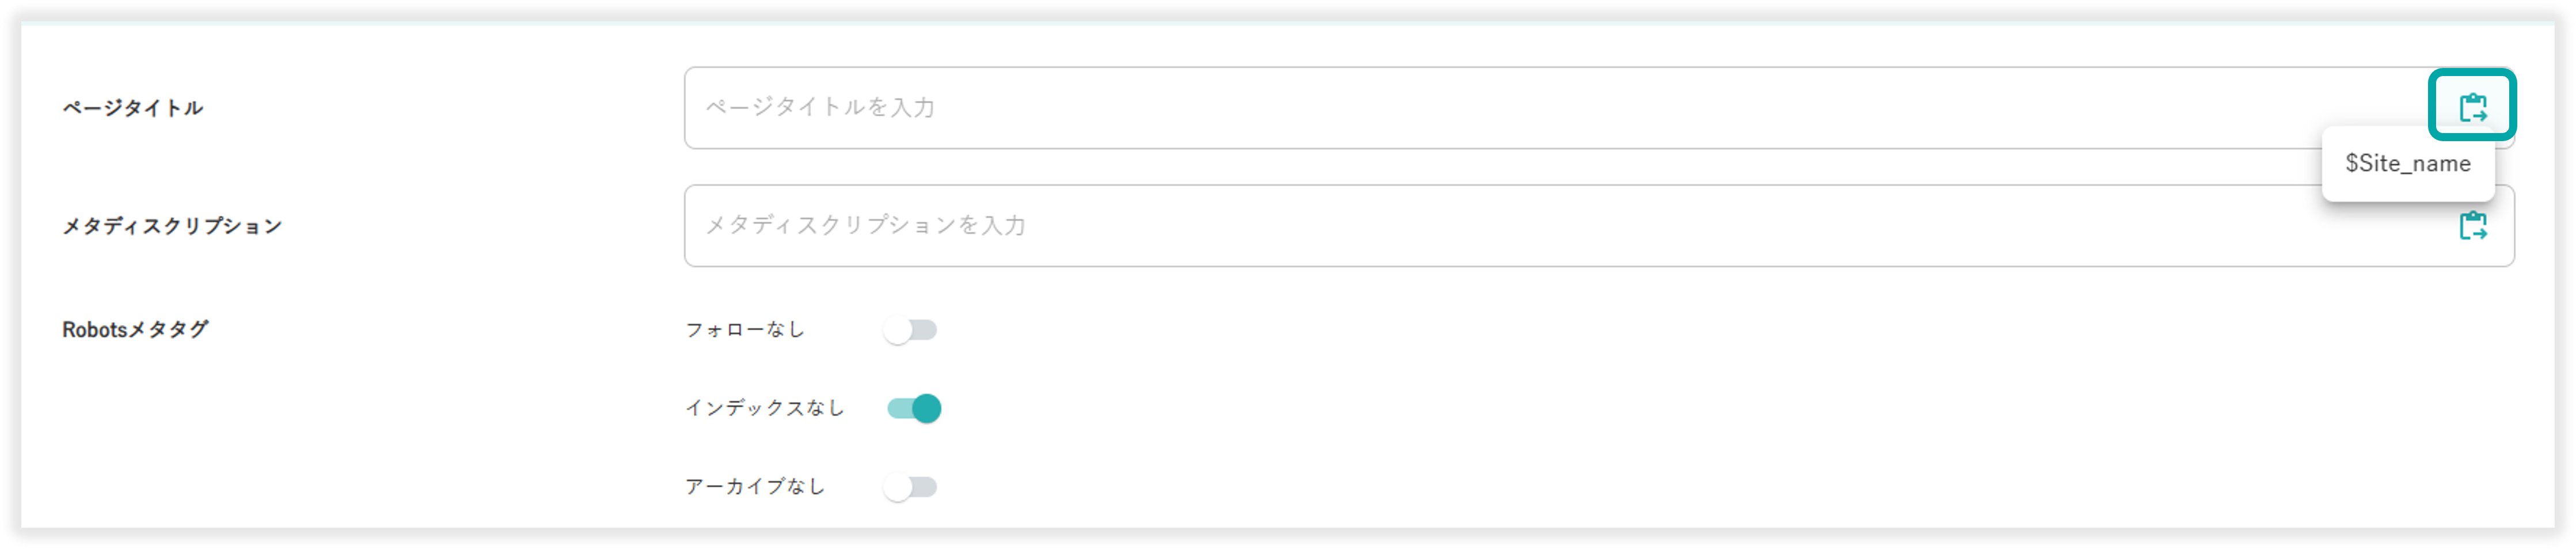Enable the フォローなし toggle
2576x549 pixels.
910,330
